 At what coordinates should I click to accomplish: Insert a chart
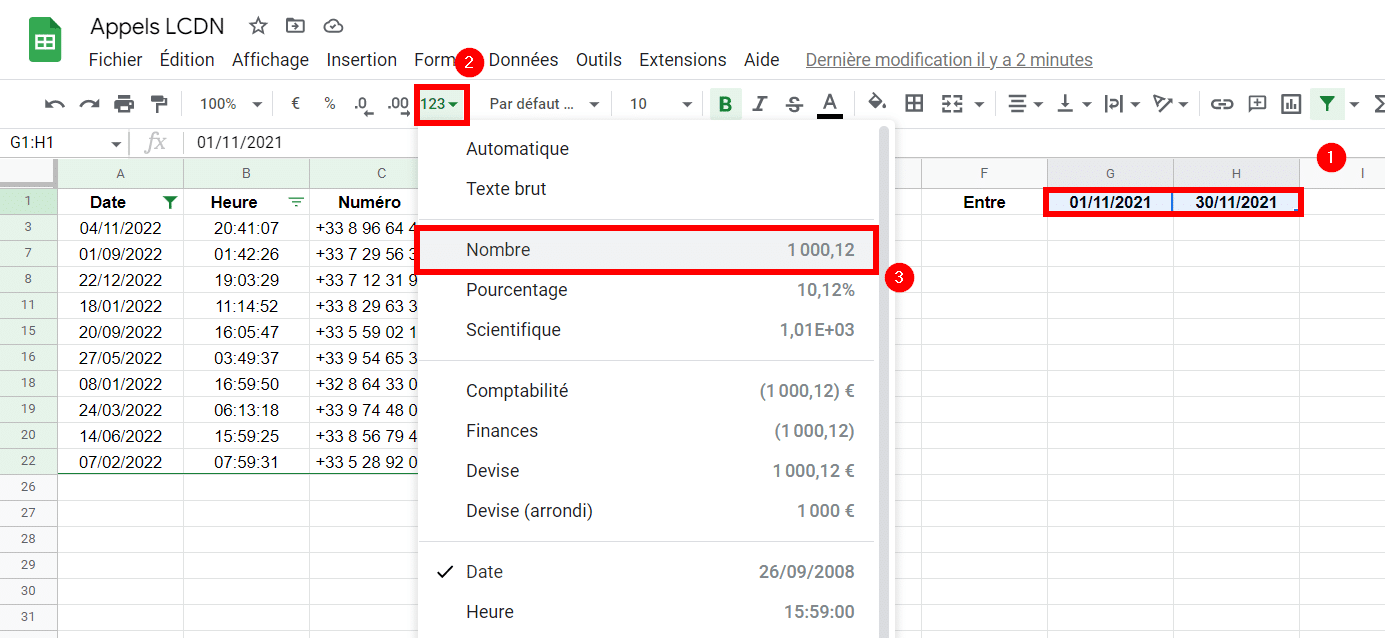pyautogui.click(x=1290, y=103)
